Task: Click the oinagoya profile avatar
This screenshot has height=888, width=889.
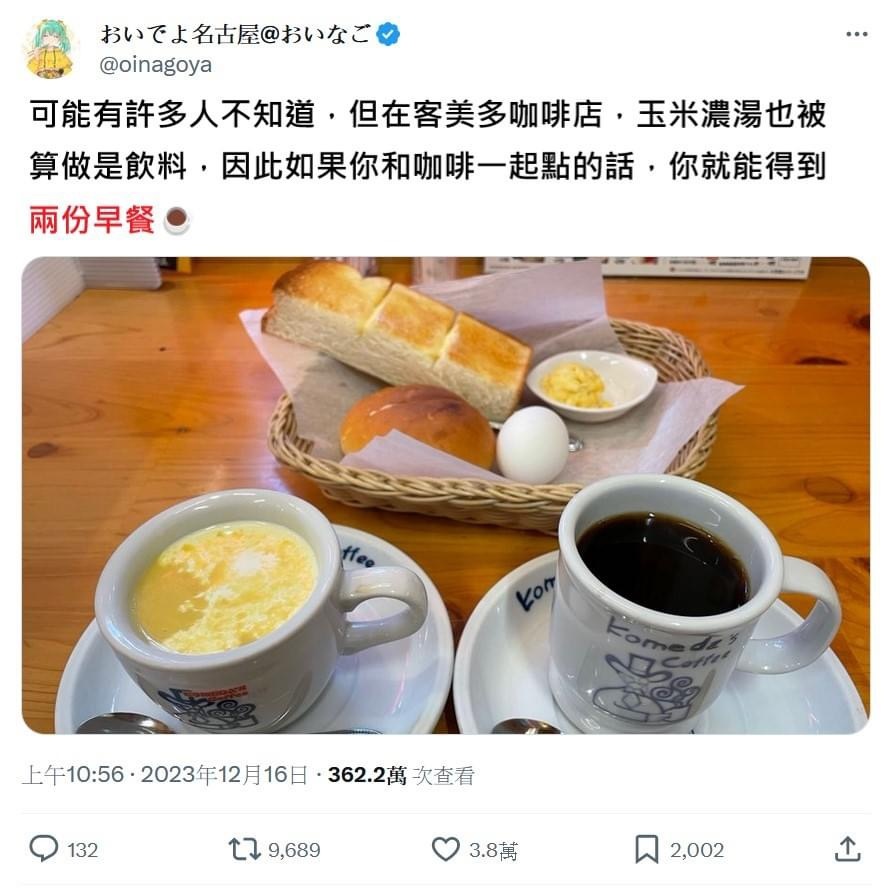Action: point(50,49)
